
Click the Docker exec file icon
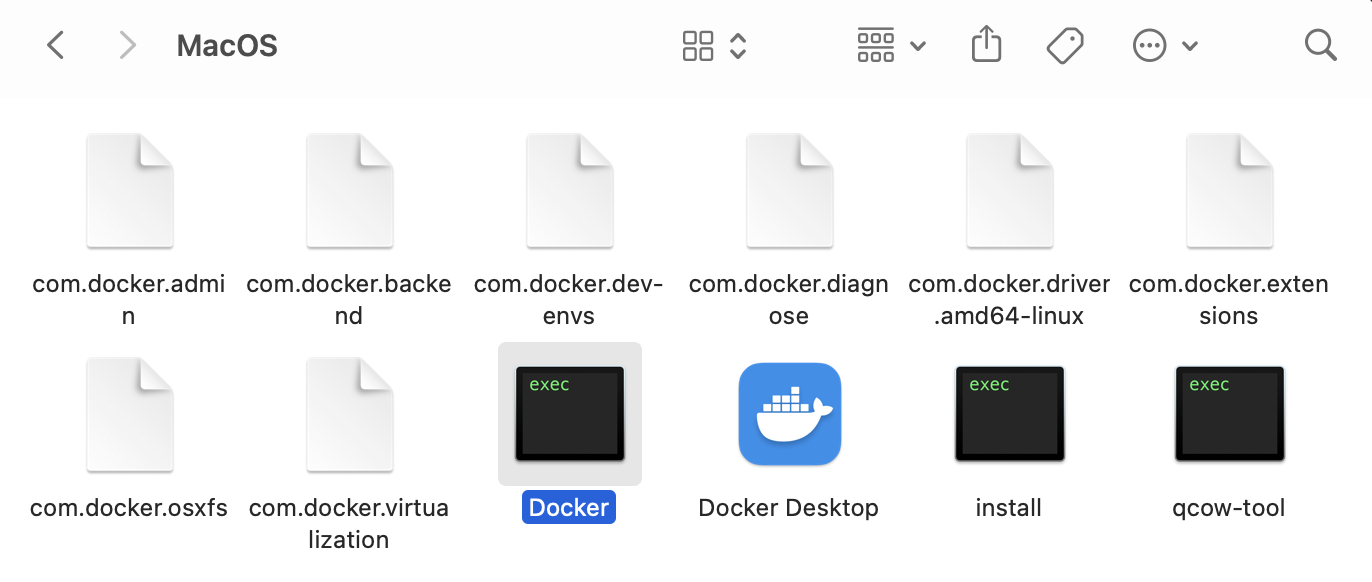pyautogui.click(x=569, y=414)
